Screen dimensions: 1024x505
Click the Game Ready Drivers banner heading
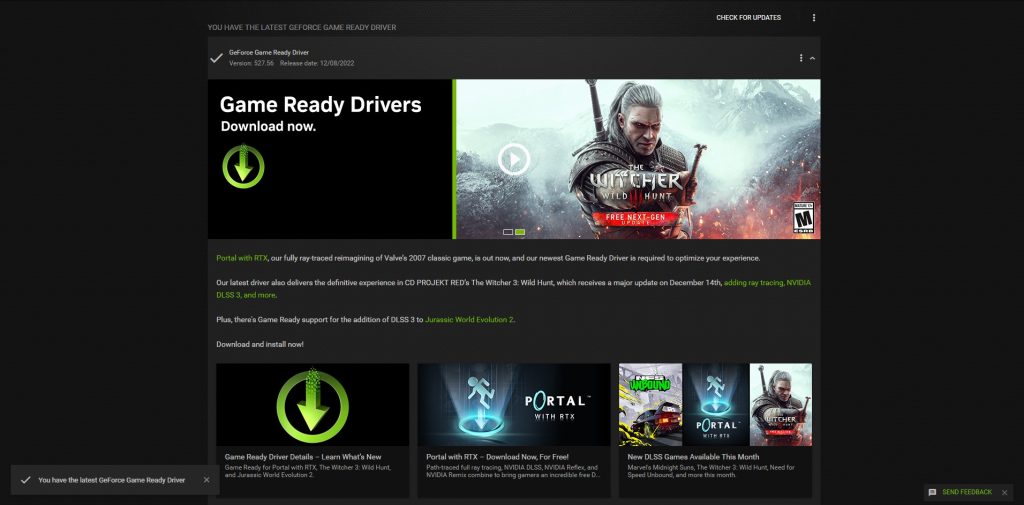click(321, 105)
